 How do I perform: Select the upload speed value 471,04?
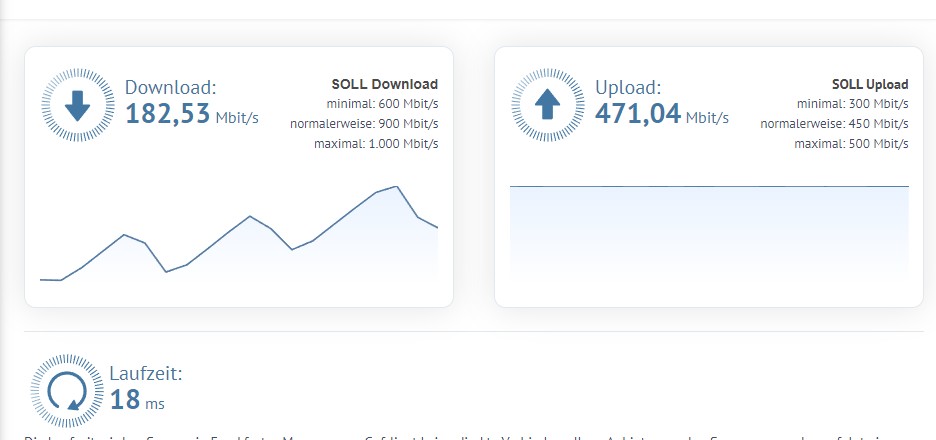638,113
